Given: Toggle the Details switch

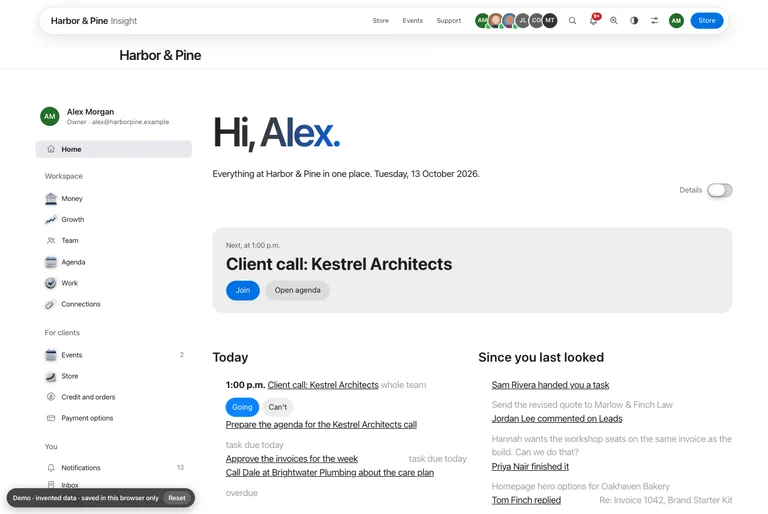Looking at the screenshot, I should click(x=720, y=190).
